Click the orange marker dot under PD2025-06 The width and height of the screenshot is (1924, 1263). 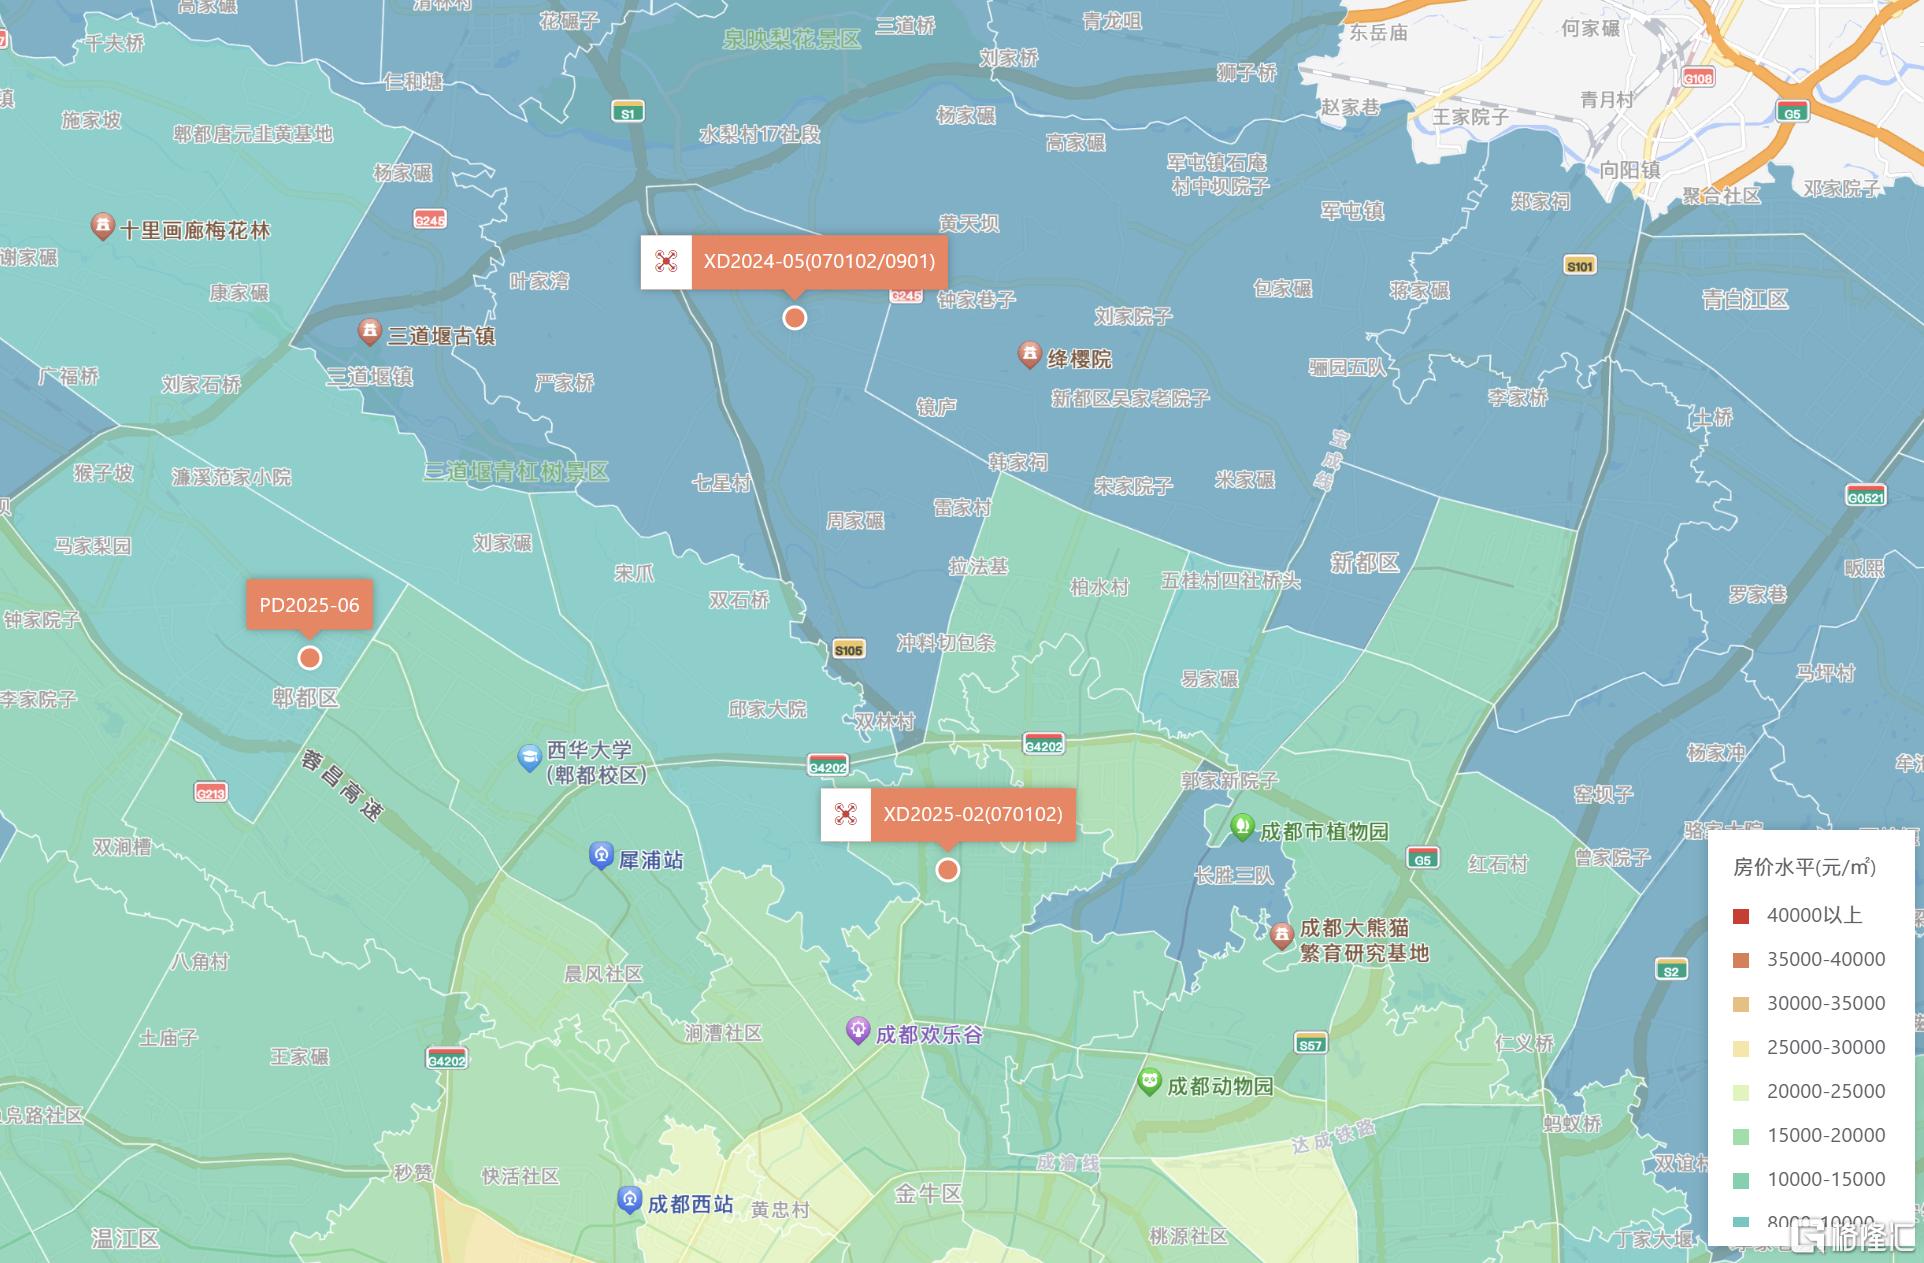click(x=310, y=658)
